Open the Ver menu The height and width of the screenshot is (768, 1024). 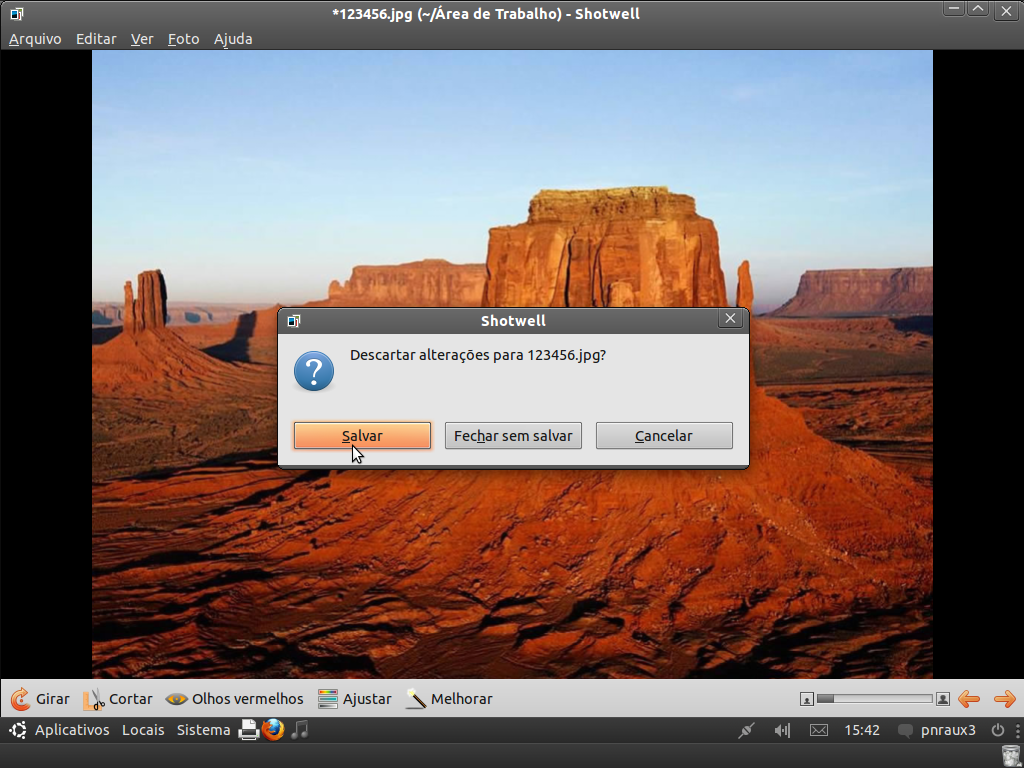pos(142,39)
